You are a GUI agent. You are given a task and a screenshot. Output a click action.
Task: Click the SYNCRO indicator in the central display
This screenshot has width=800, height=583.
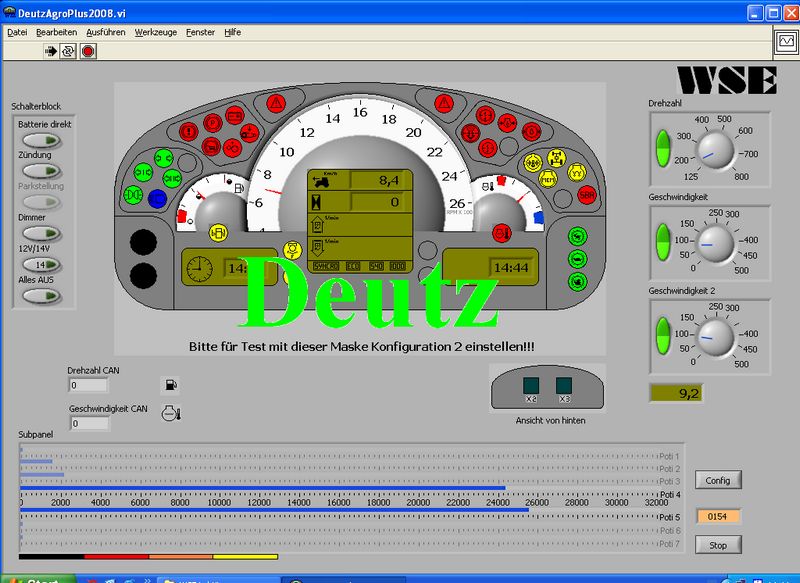click(x=326, y=266)
